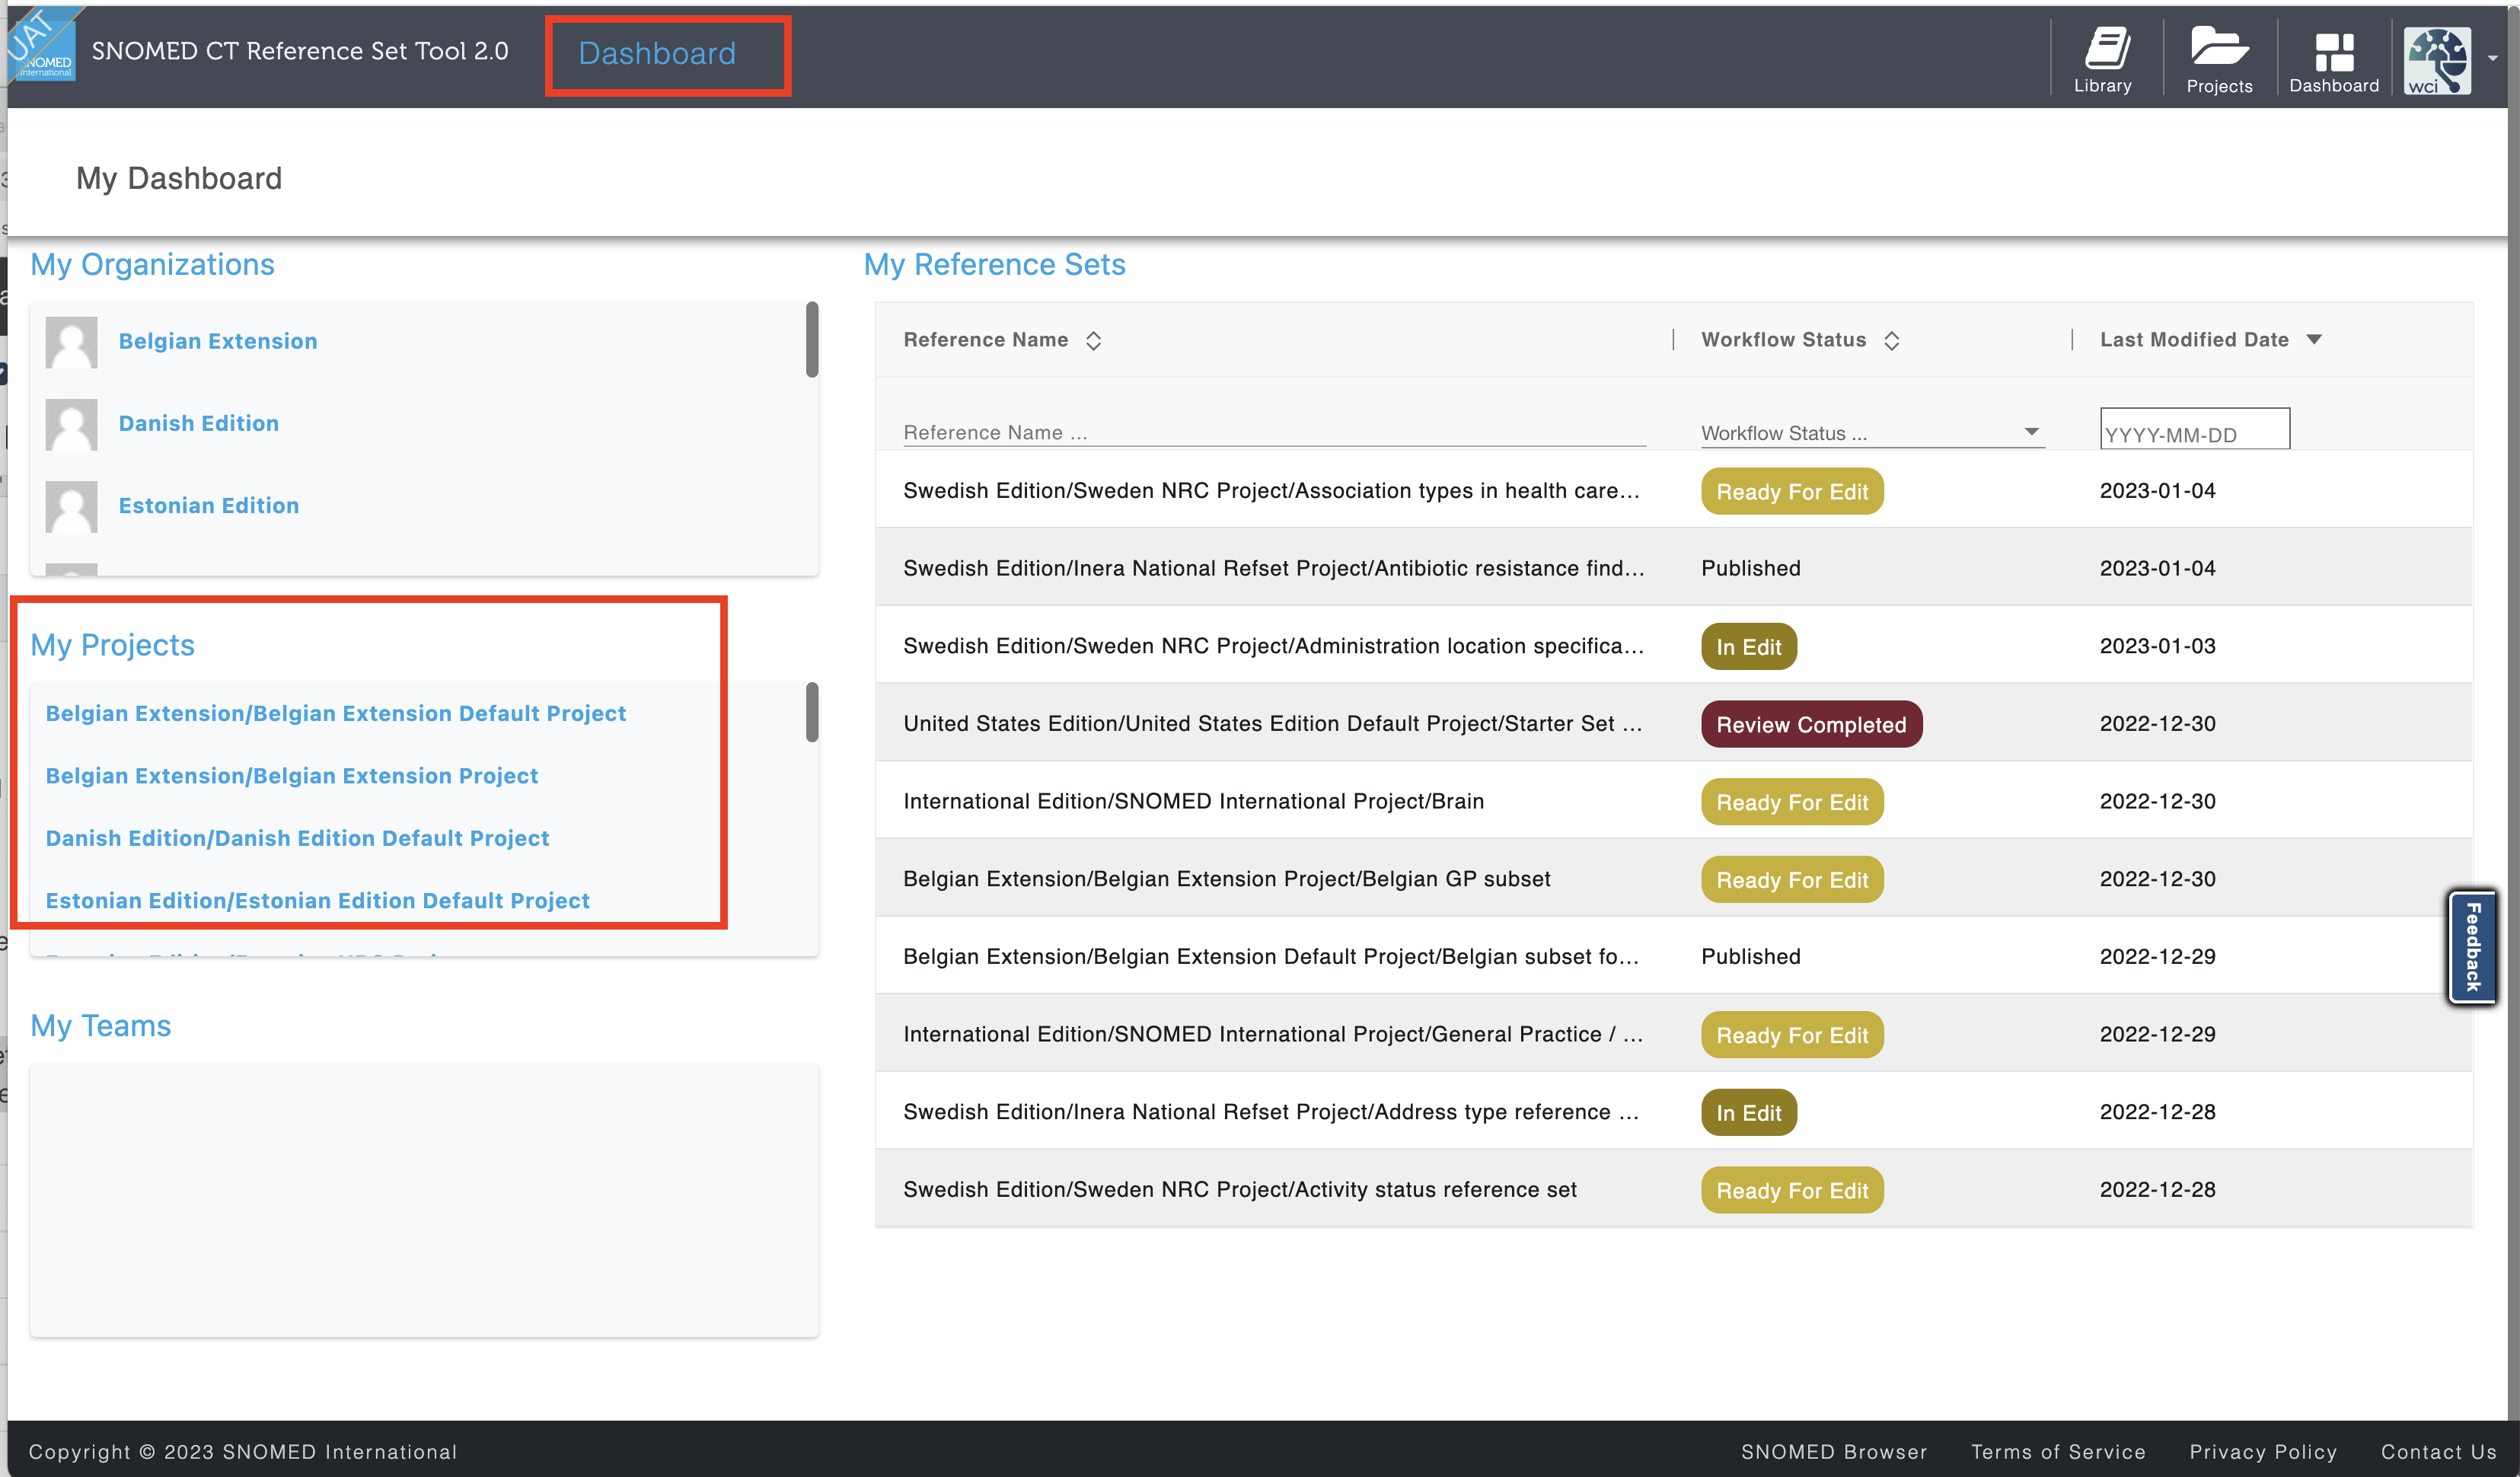
Task: Click Ready For Edit badge for Belgian GP subset
Action: [1792, 879]
